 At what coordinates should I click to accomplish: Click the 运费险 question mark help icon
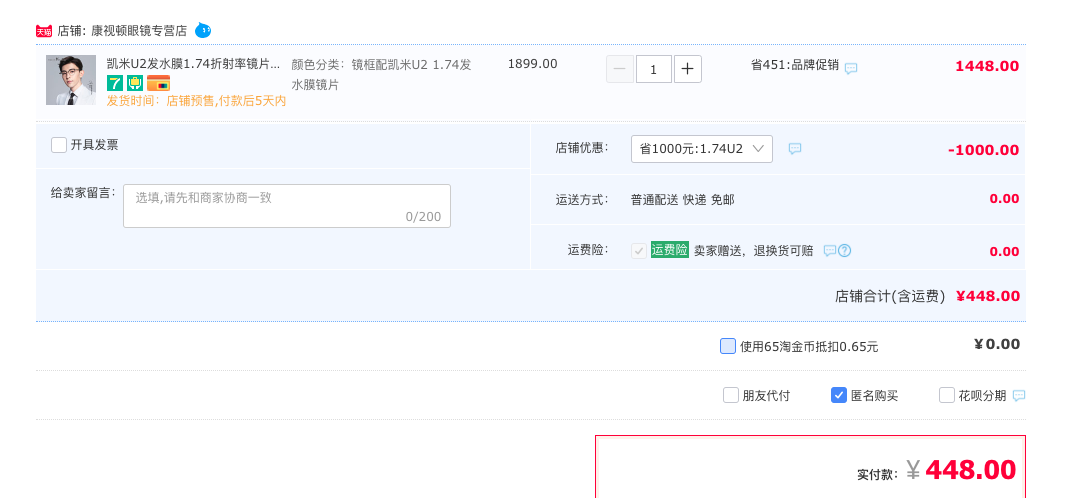click(x=845, y=250)
